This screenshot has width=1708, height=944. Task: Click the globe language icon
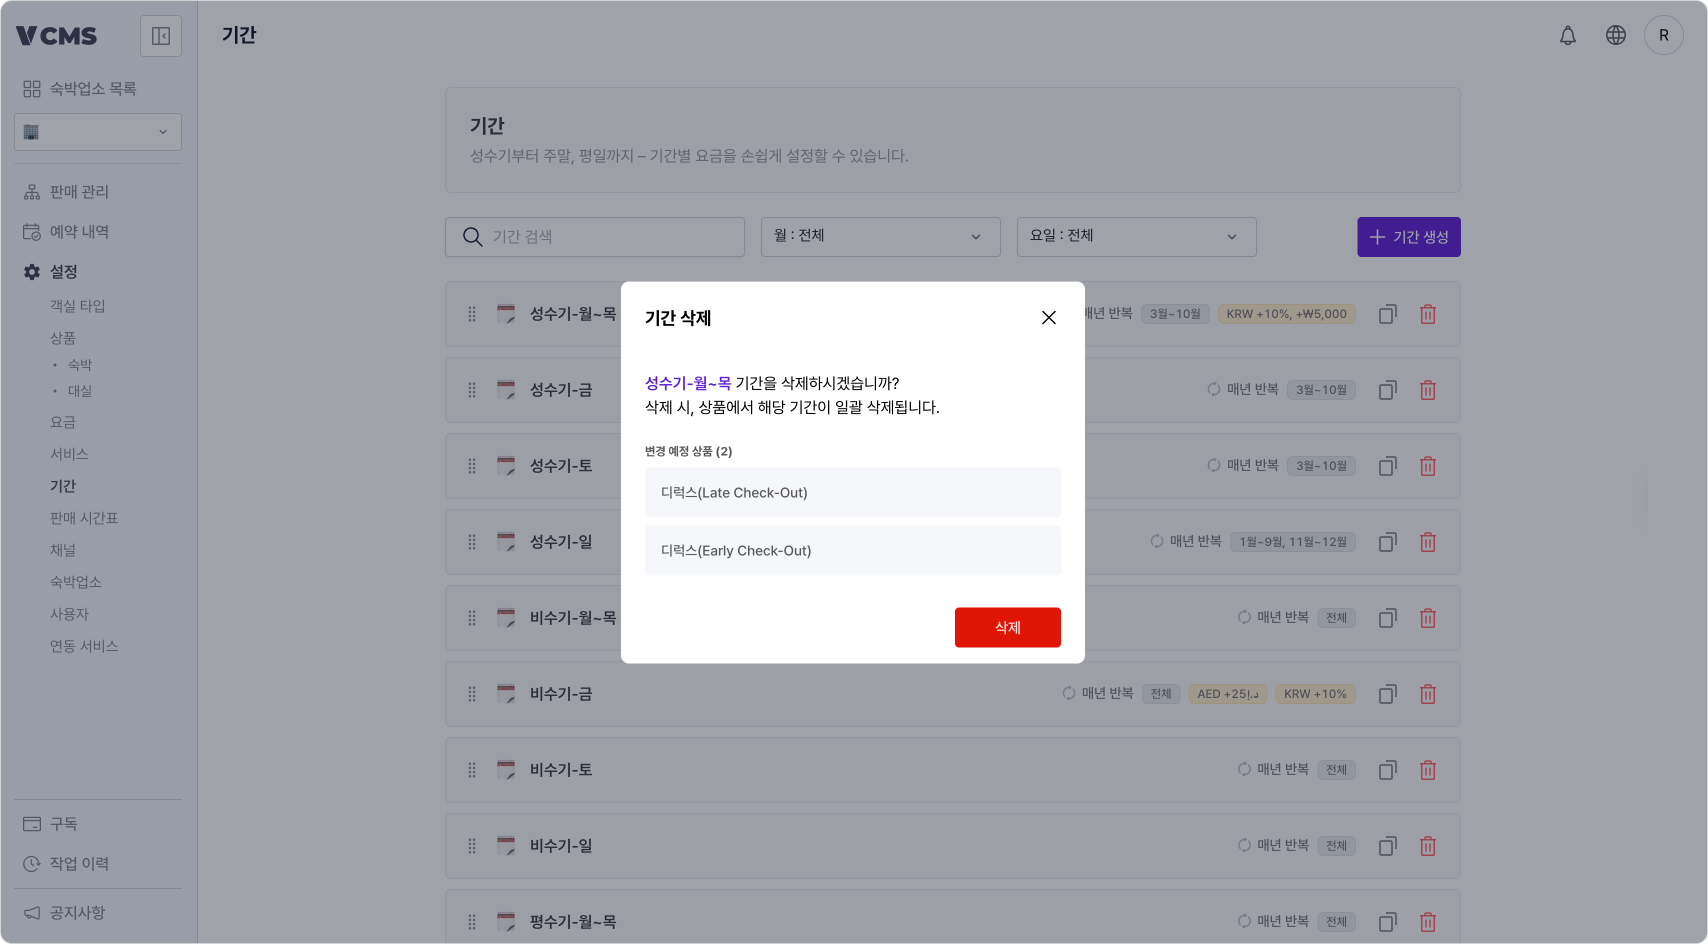point(1615,35)
